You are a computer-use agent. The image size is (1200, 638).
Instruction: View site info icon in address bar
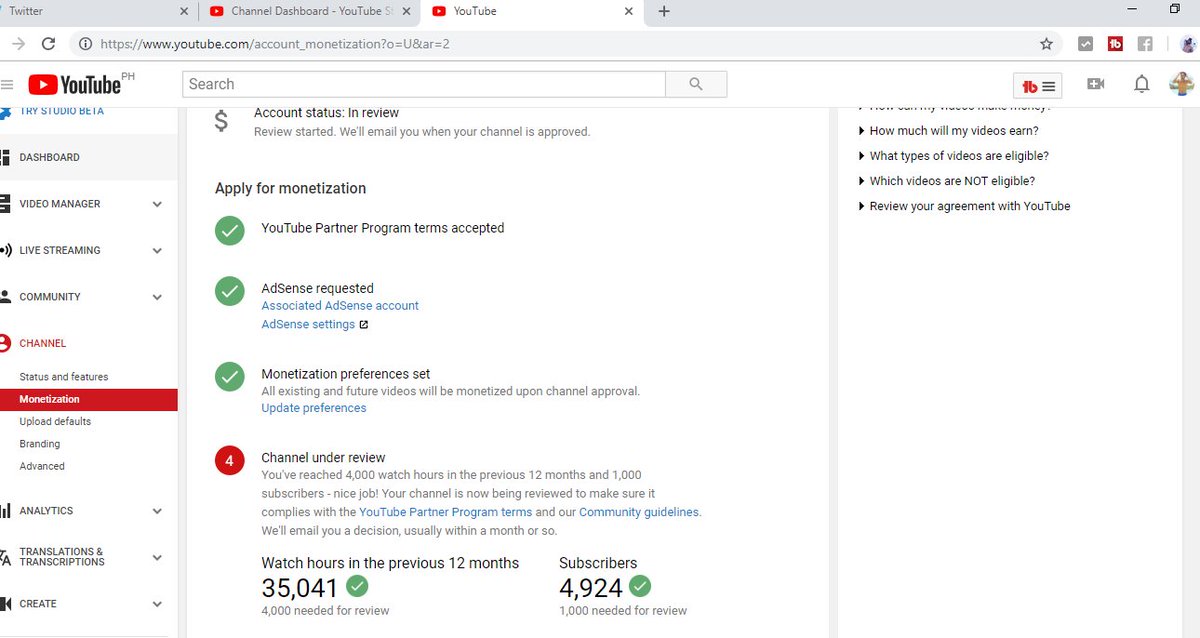pos(85,44)
